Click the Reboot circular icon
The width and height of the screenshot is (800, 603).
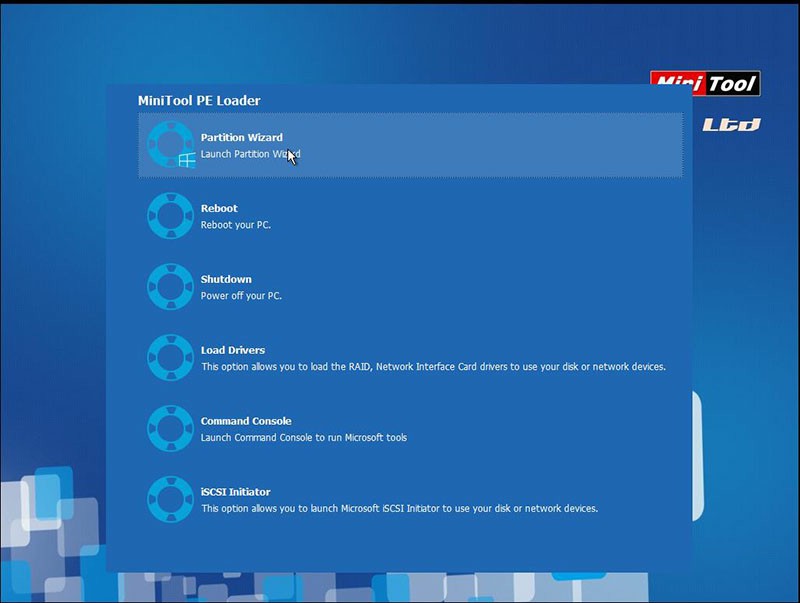(x=170, y=216)
